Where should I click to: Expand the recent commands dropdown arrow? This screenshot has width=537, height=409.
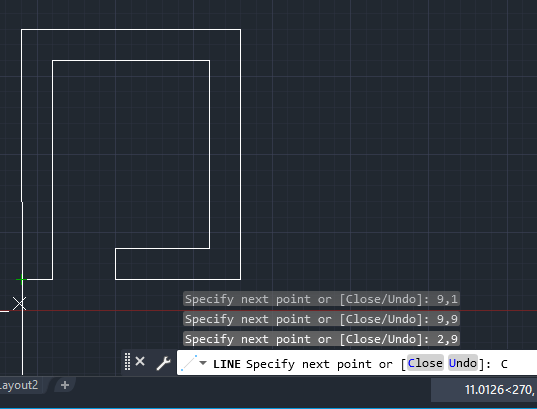coord(203,363)
